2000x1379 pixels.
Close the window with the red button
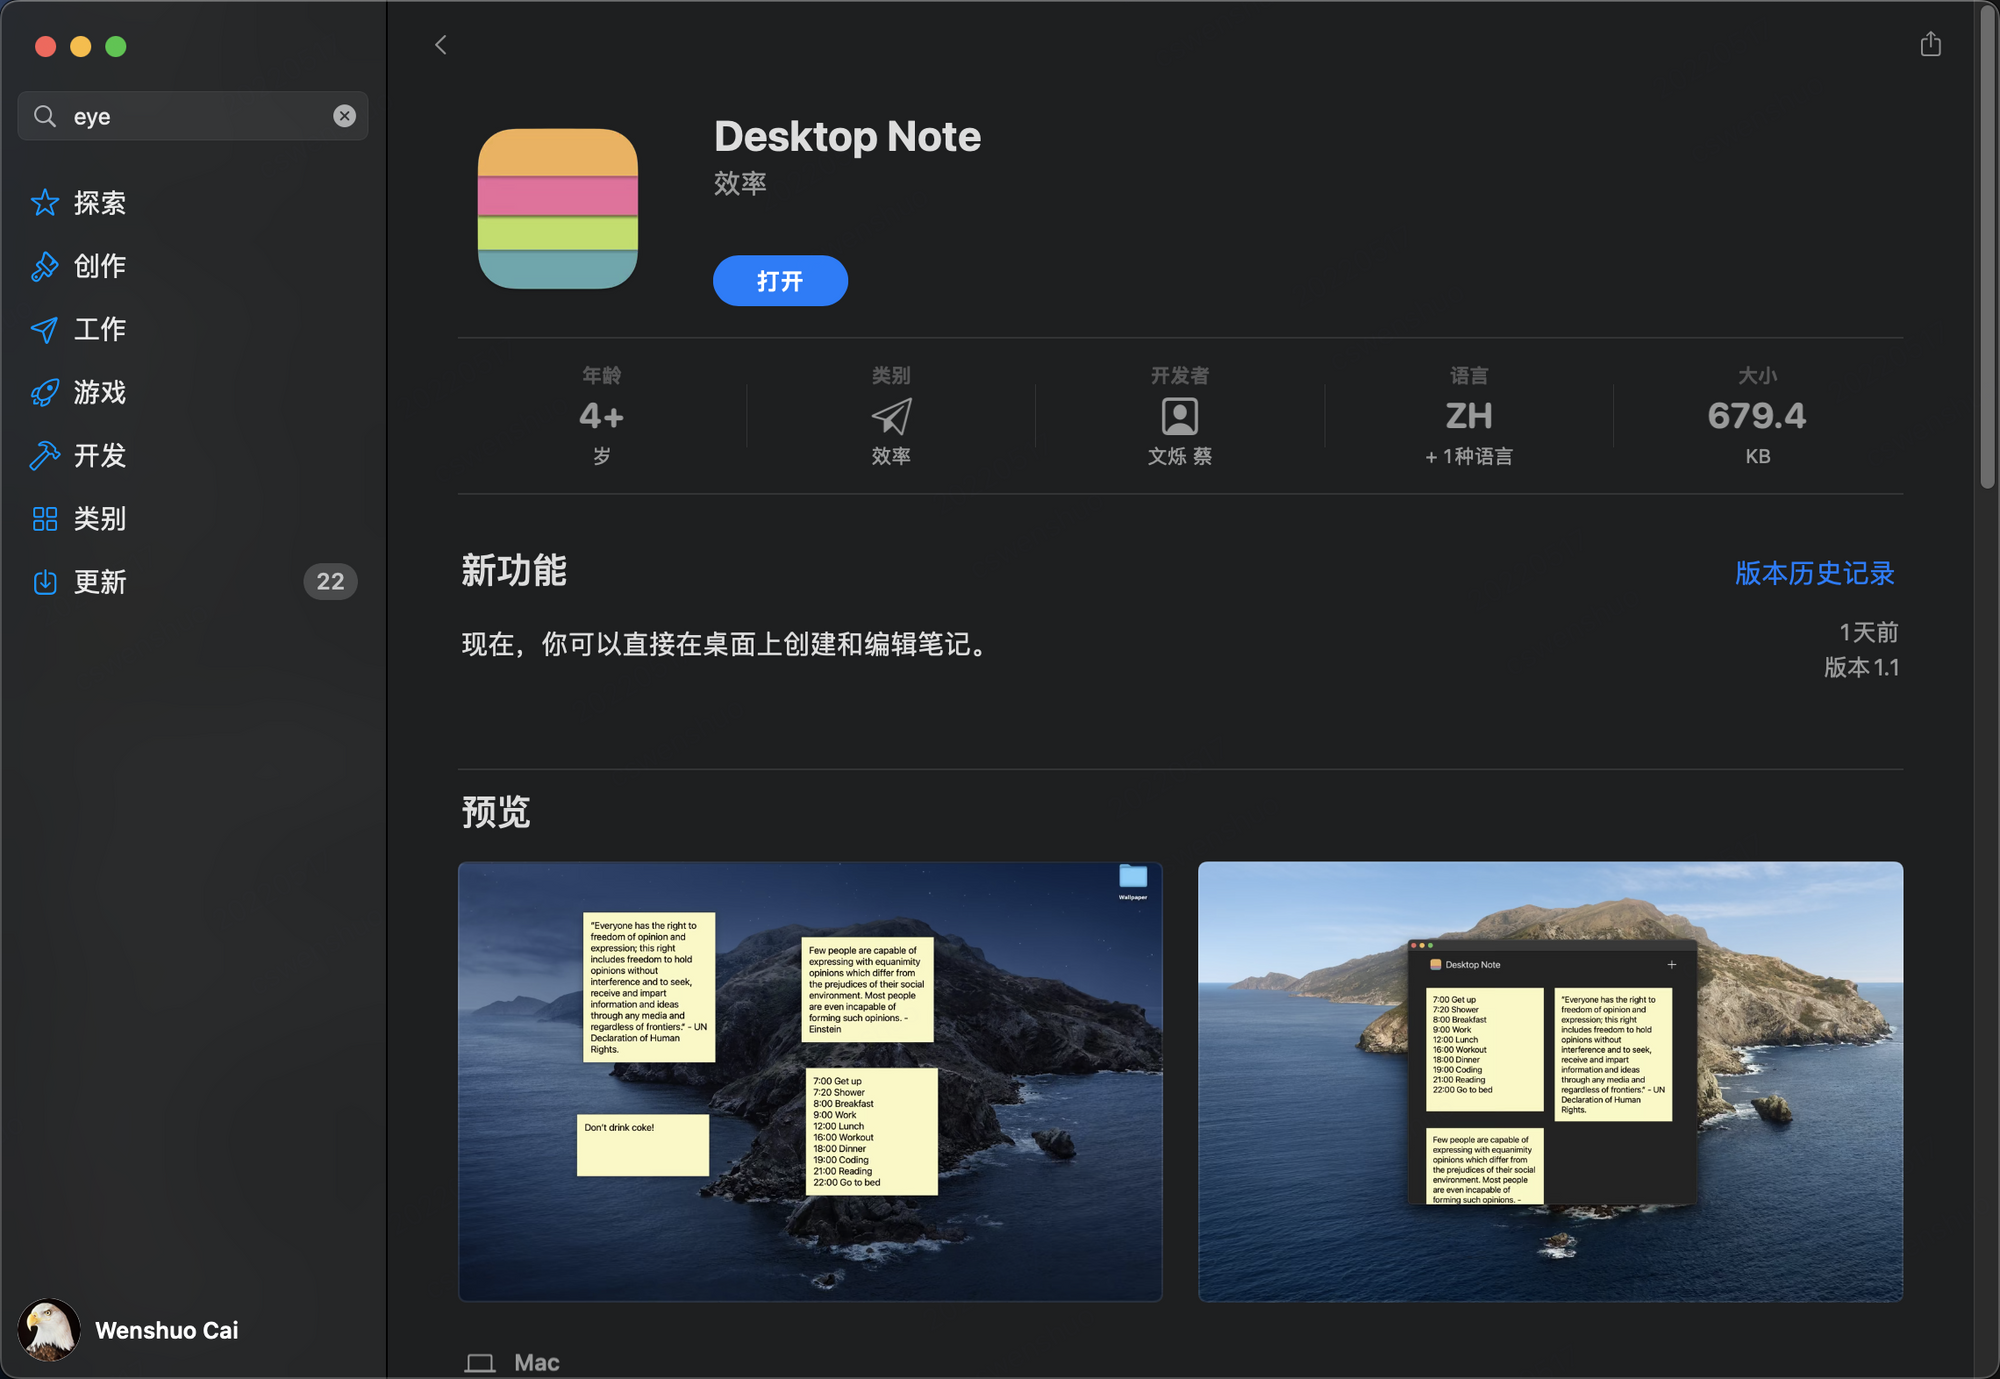(x=45, y=46)
